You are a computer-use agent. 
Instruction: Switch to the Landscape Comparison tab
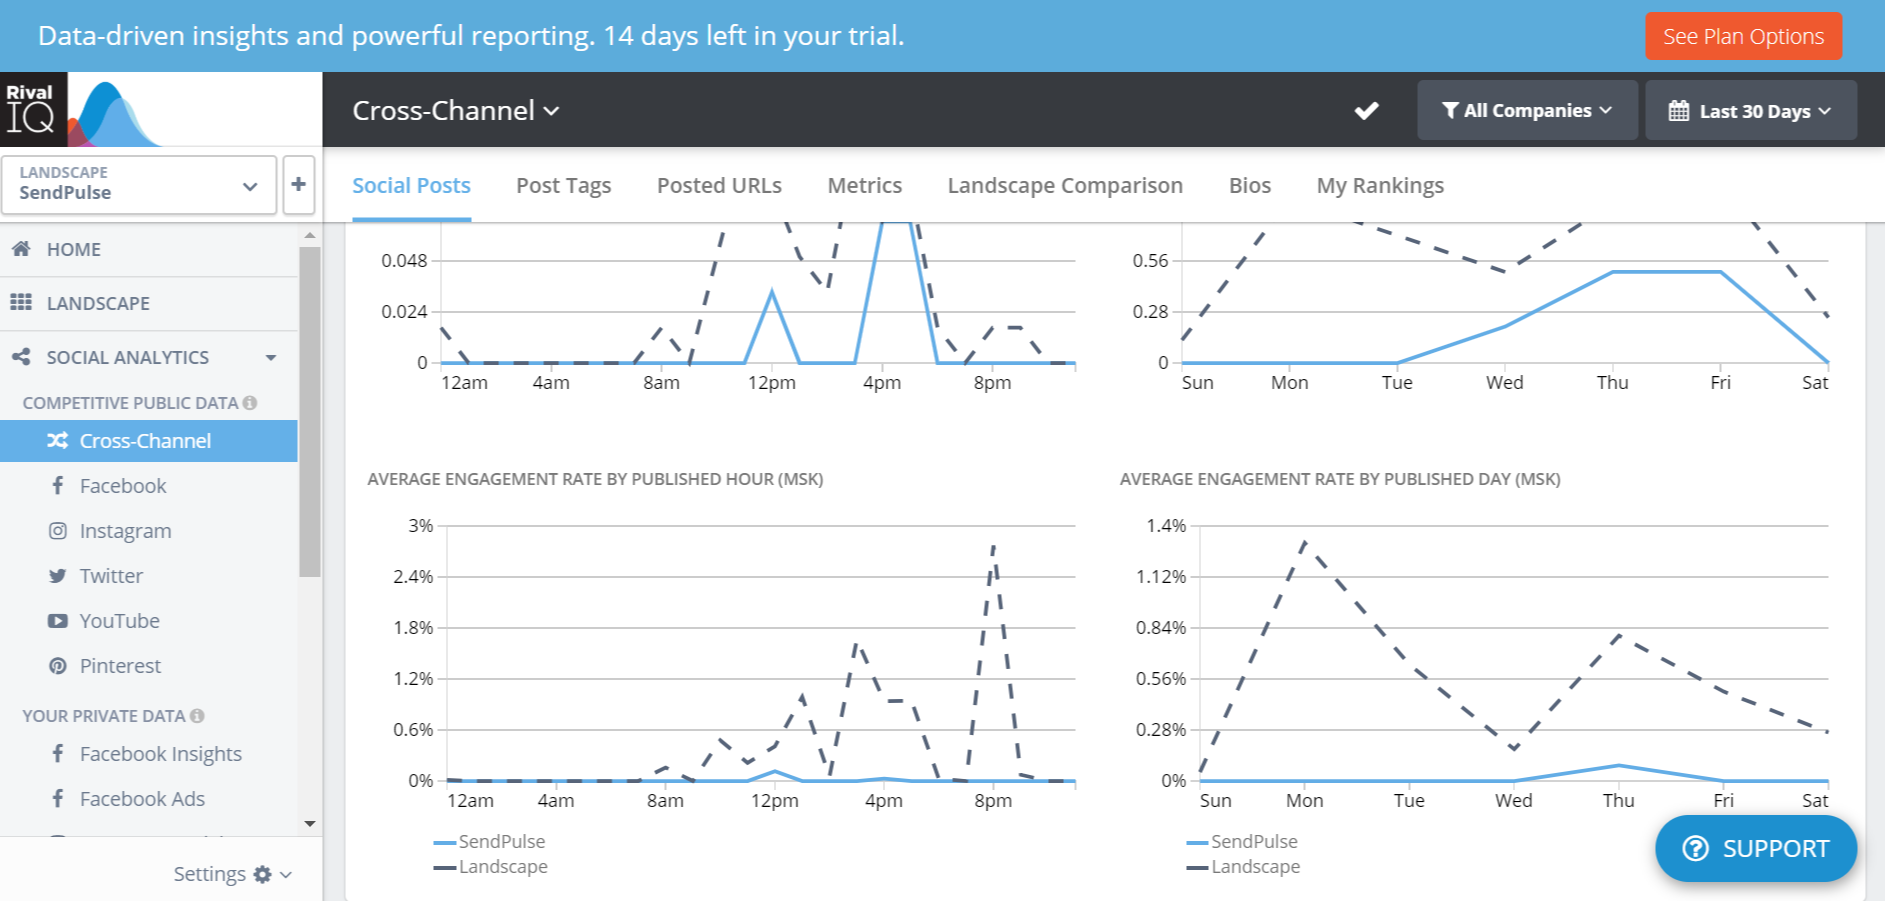pyautogui.click(x=1065, y=186)
